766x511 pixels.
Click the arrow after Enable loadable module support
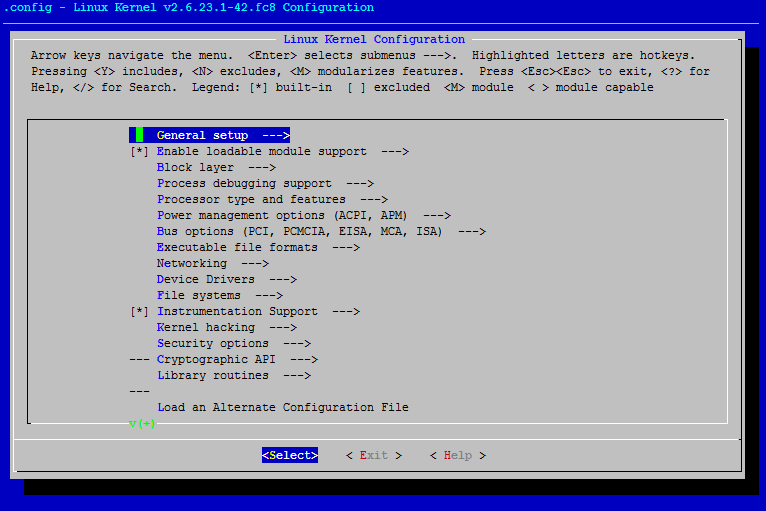395,151
